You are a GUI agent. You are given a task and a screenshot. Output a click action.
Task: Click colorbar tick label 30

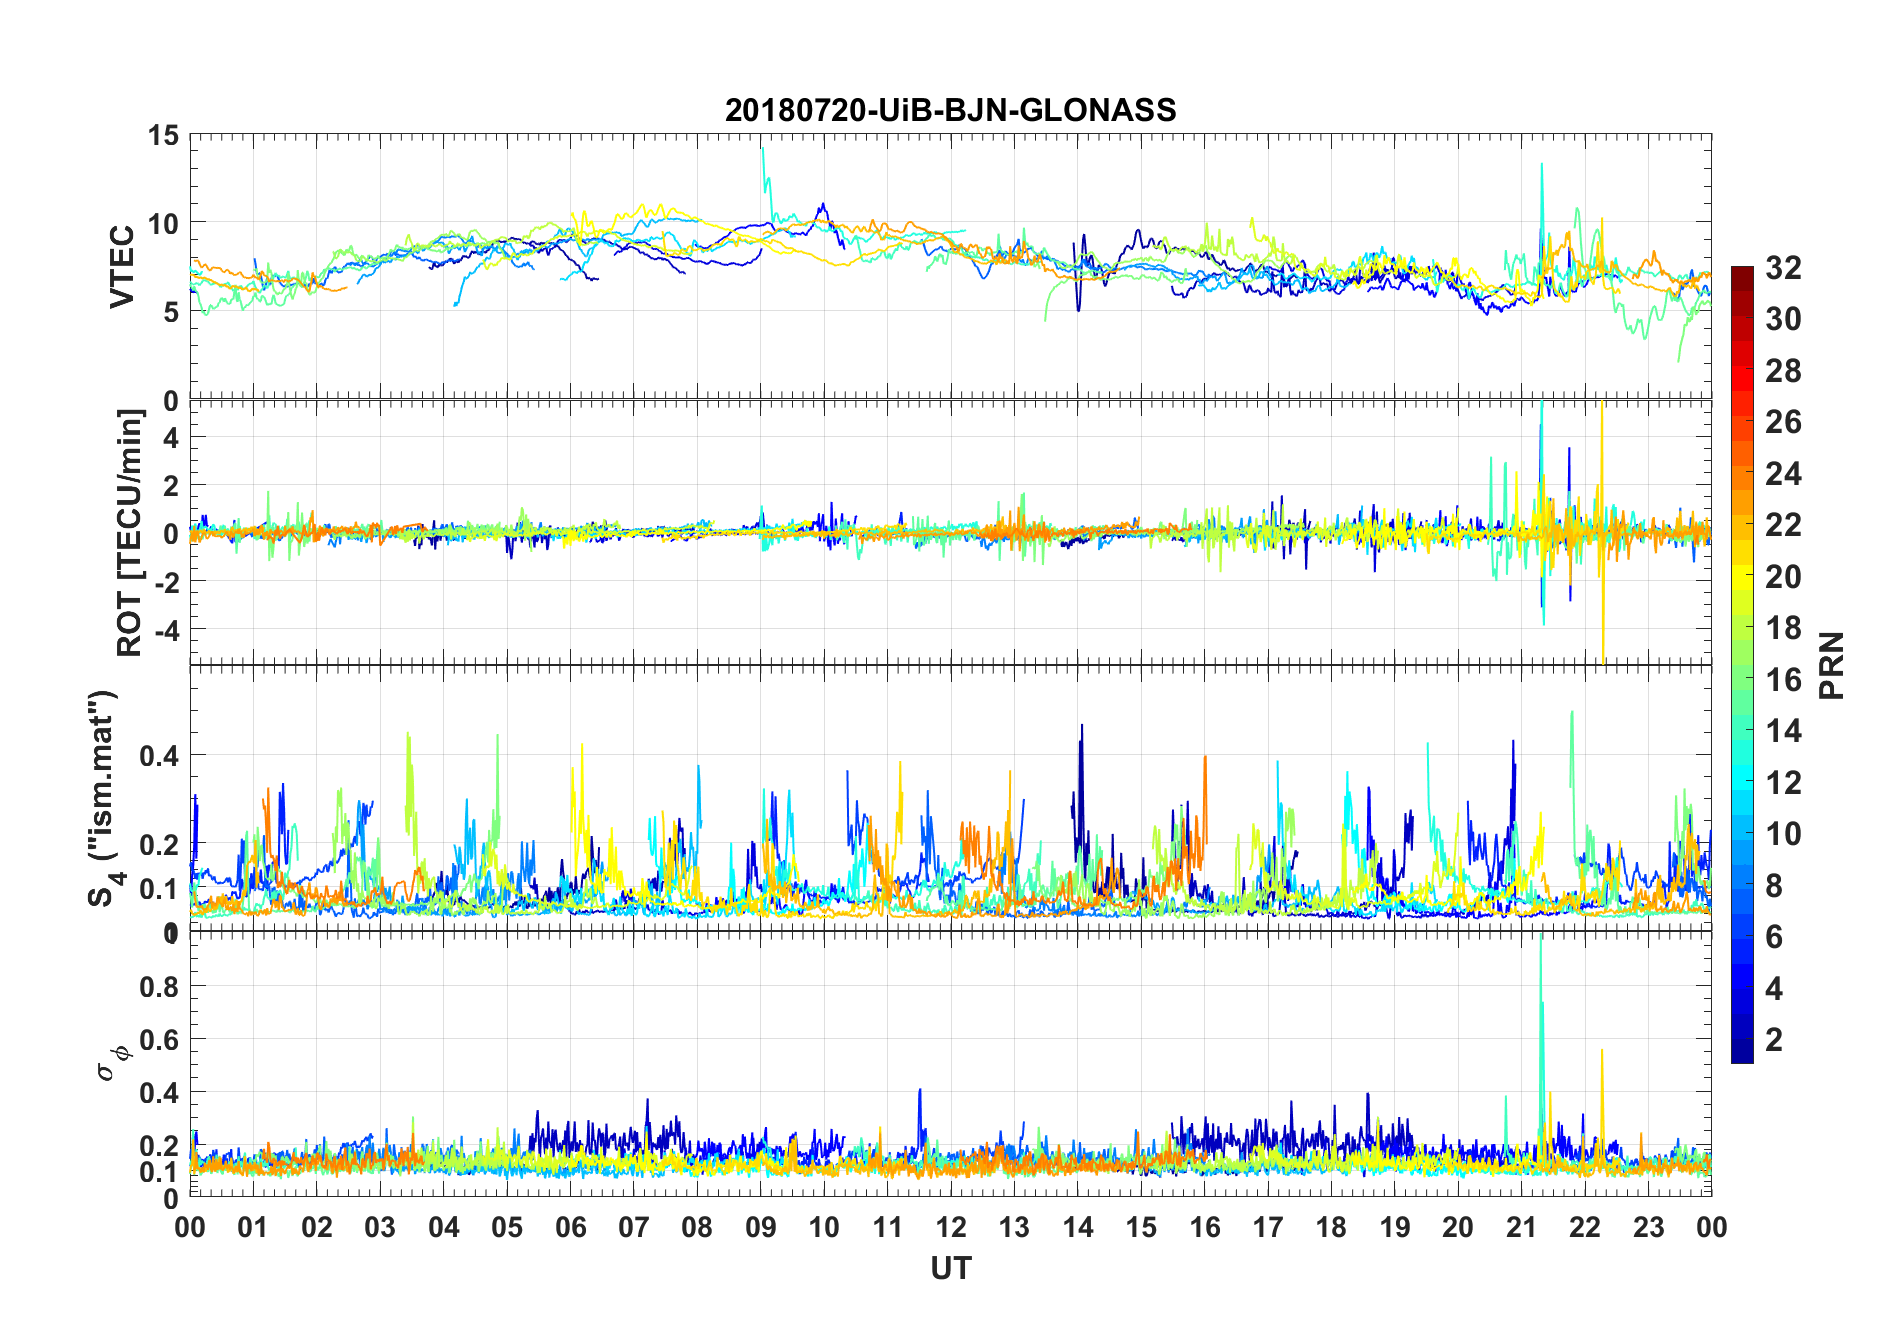(1783, 319)
